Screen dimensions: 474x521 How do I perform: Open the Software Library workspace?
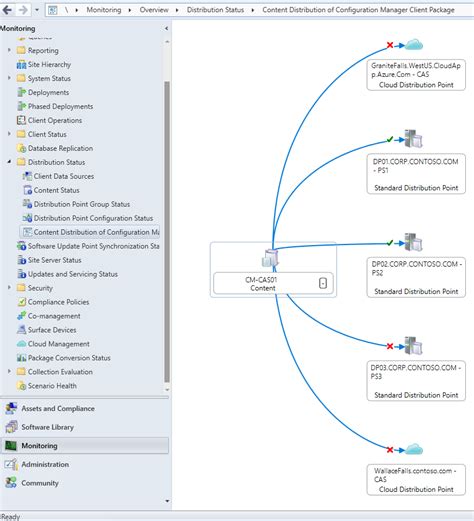[47, 427]
